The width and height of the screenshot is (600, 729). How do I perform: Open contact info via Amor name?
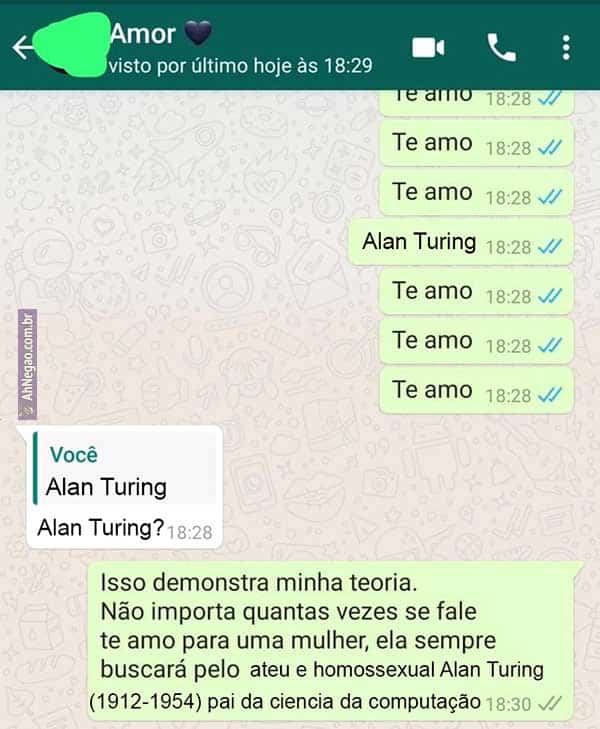click(x=143, y=34)
